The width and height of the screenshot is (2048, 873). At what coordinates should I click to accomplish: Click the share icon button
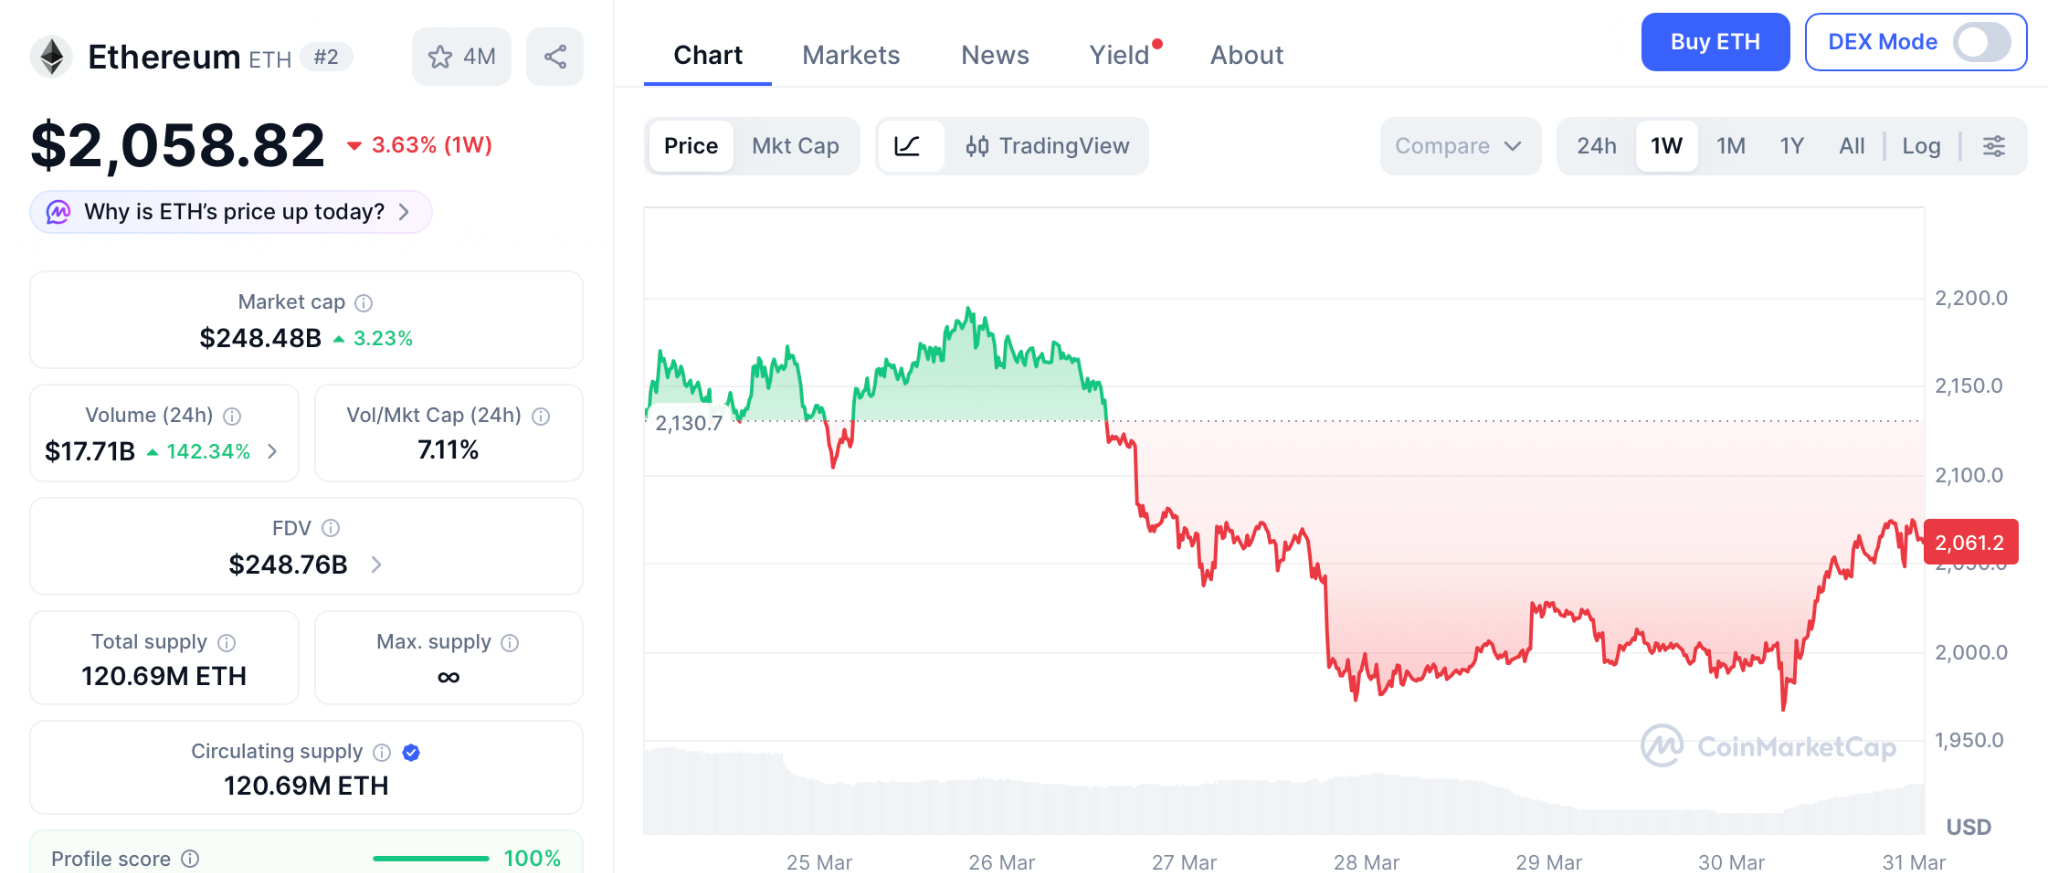coord(555,57)
